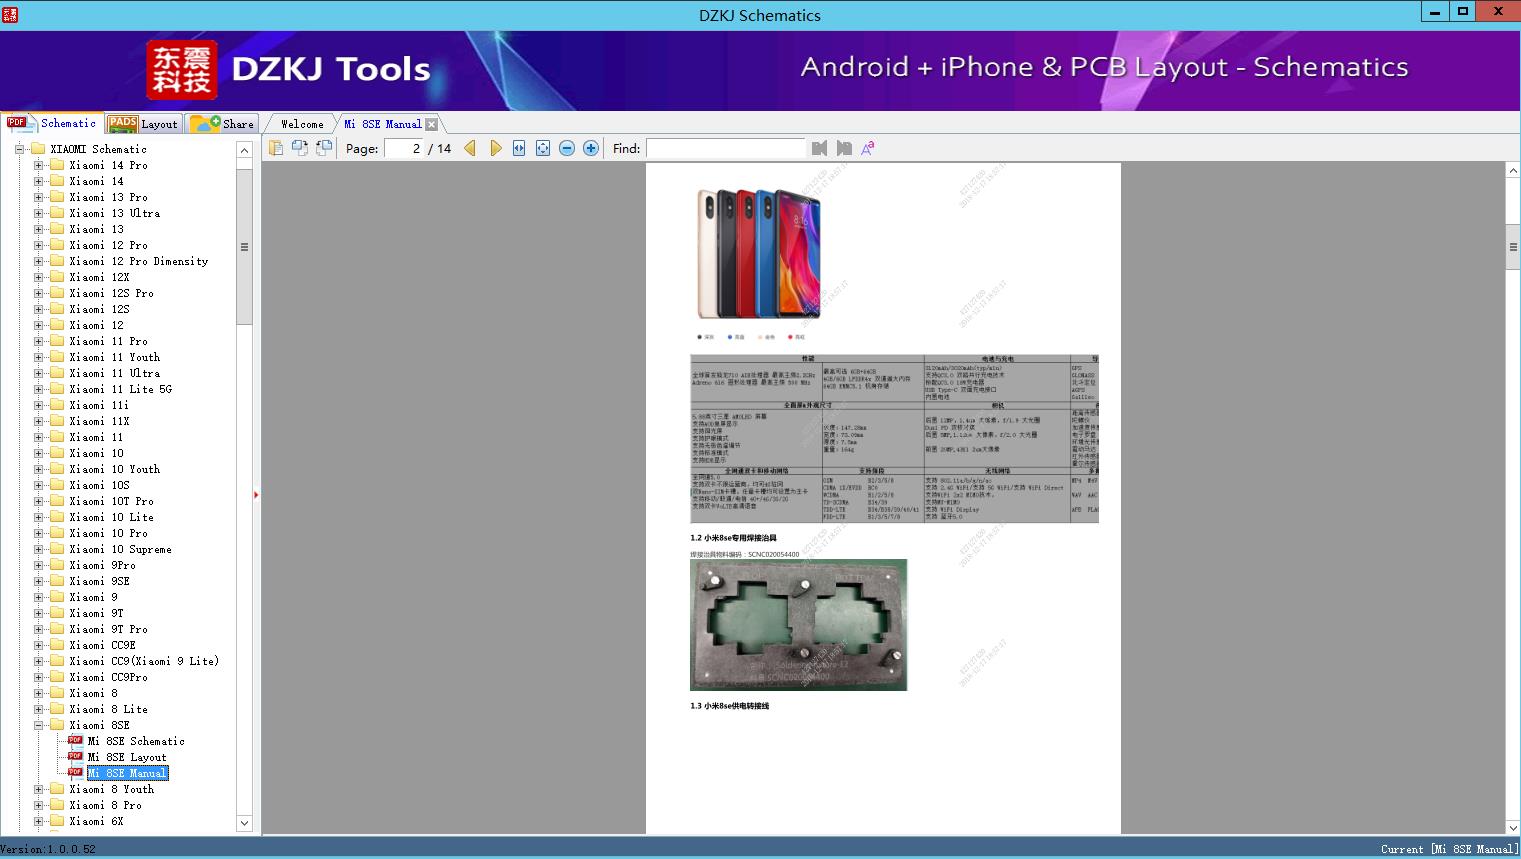Select the Xiaomi 13 Pro tree item
1521x859 pixels.
click(109, 197)
